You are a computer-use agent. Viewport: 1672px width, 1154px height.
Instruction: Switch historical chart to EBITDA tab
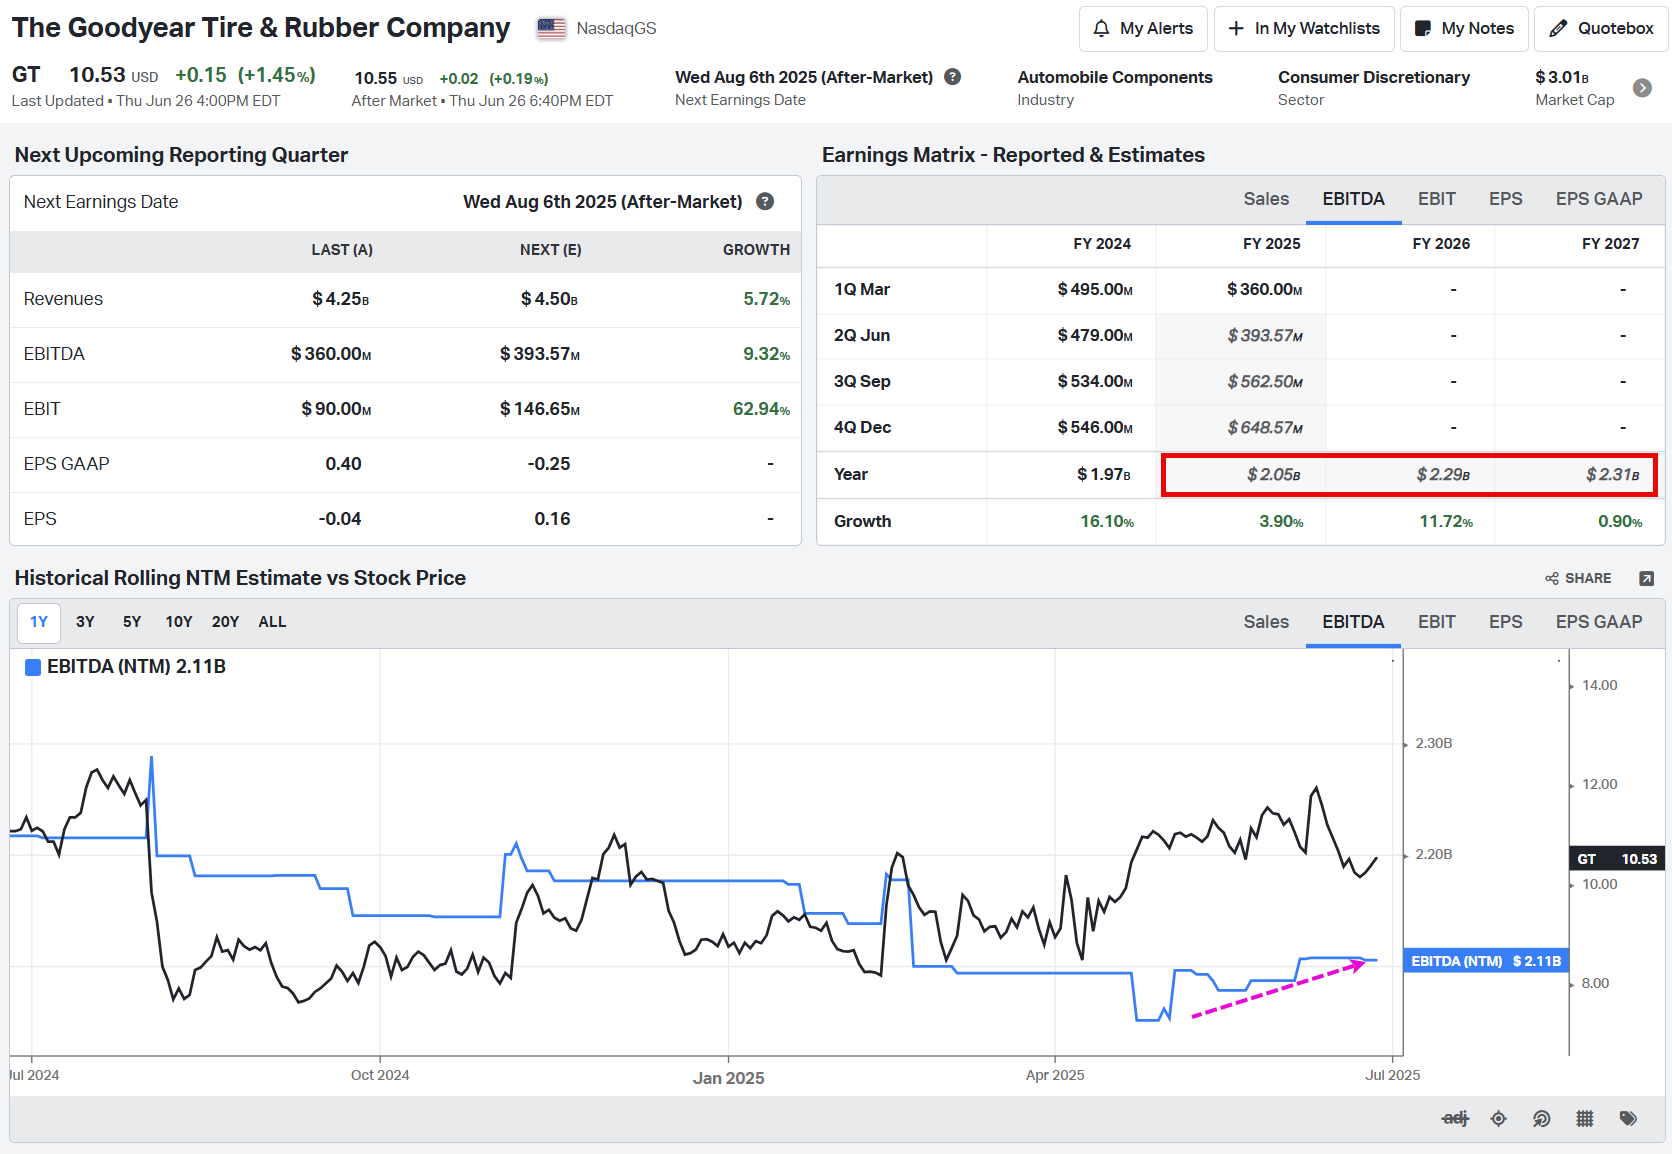click(x=1353, y=622)
